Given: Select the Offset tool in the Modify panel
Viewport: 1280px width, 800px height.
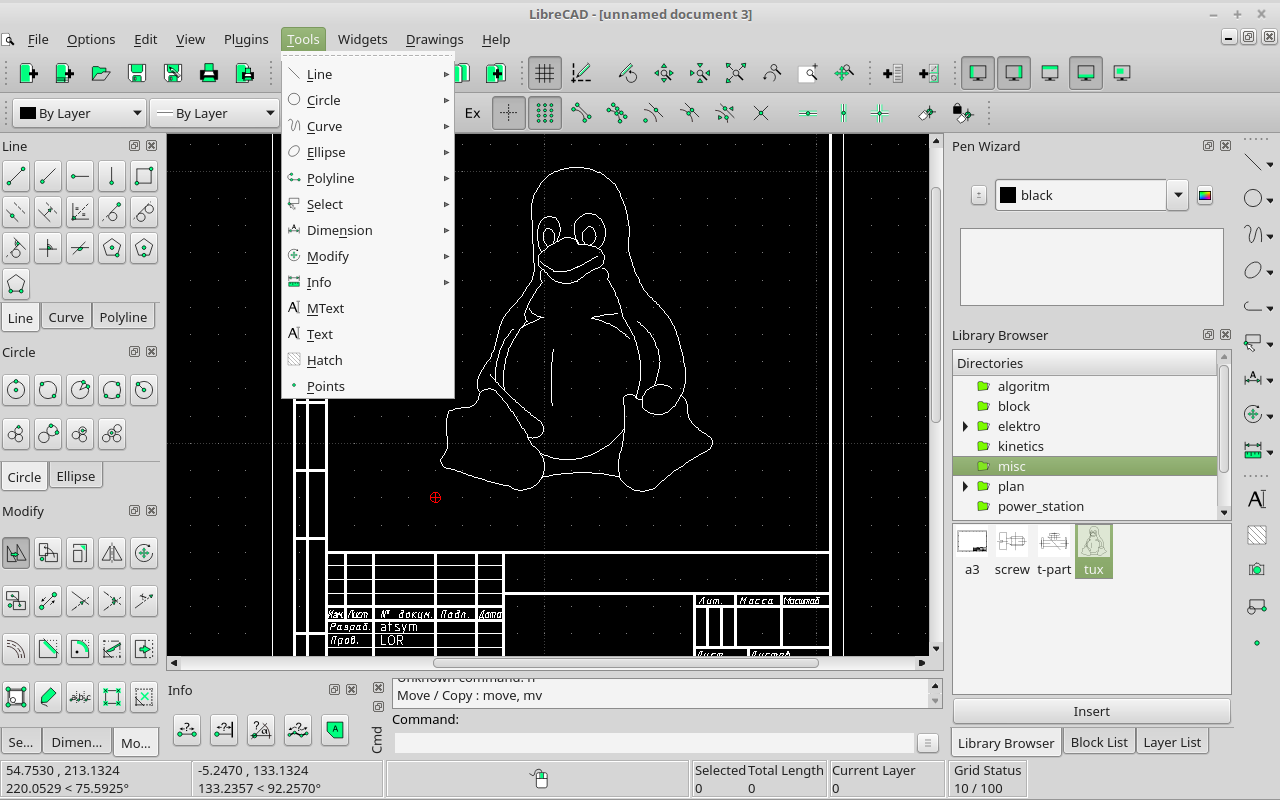Looking at the screenshot, I should (x=16, y=648).
